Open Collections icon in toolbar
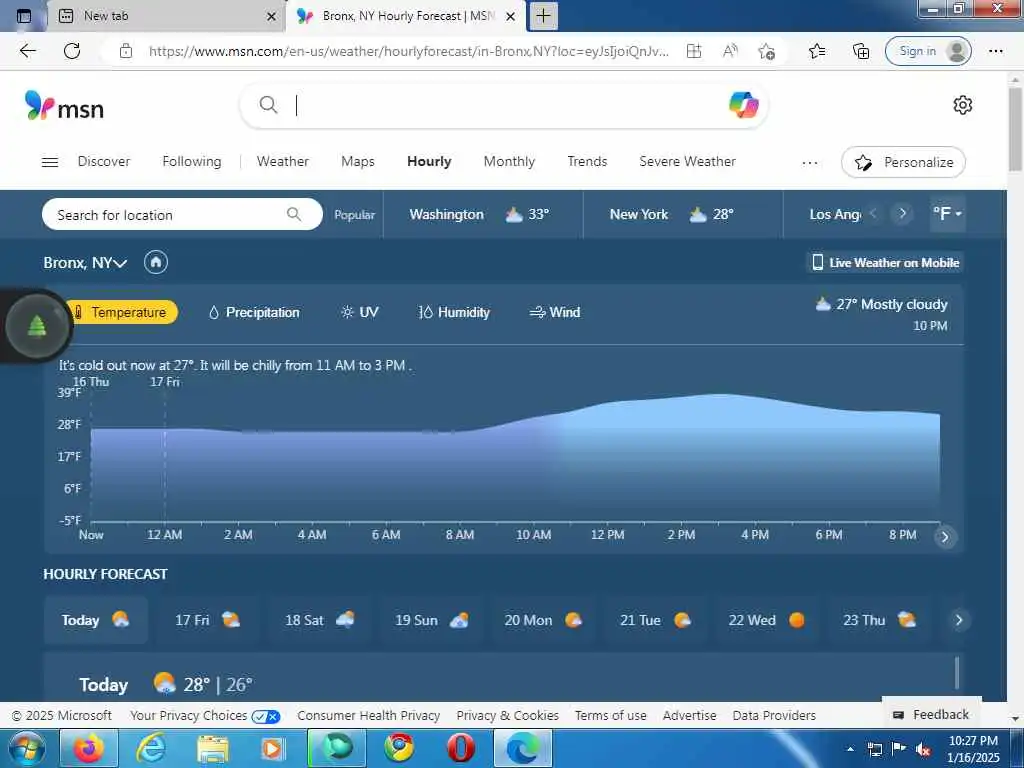Screen dimensions: 1024x768 pyautogui.click(x=861, y=51)
